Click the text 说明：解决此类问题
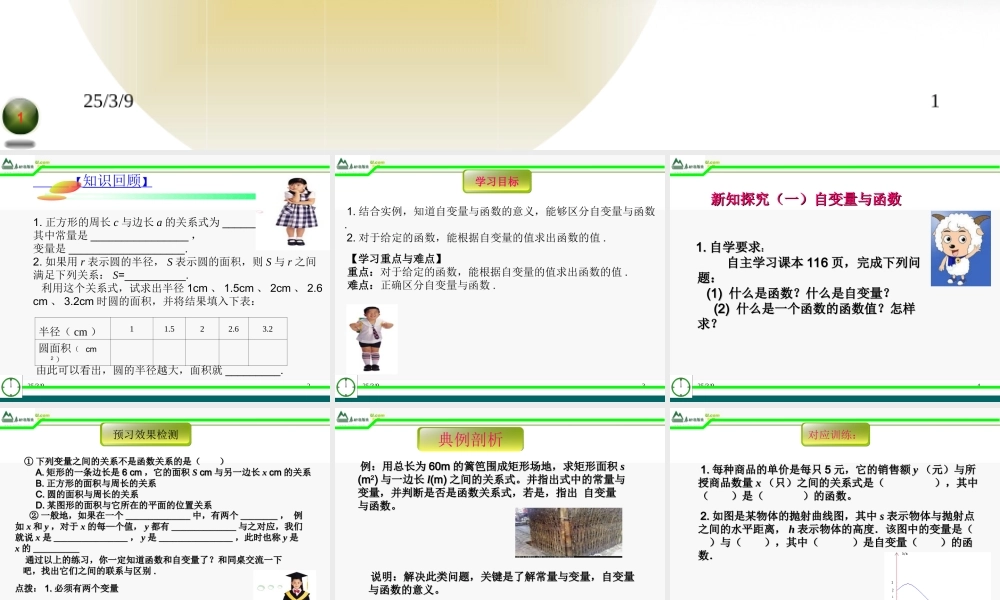Viewport: 1000px width, 600px height. point(501,583)
